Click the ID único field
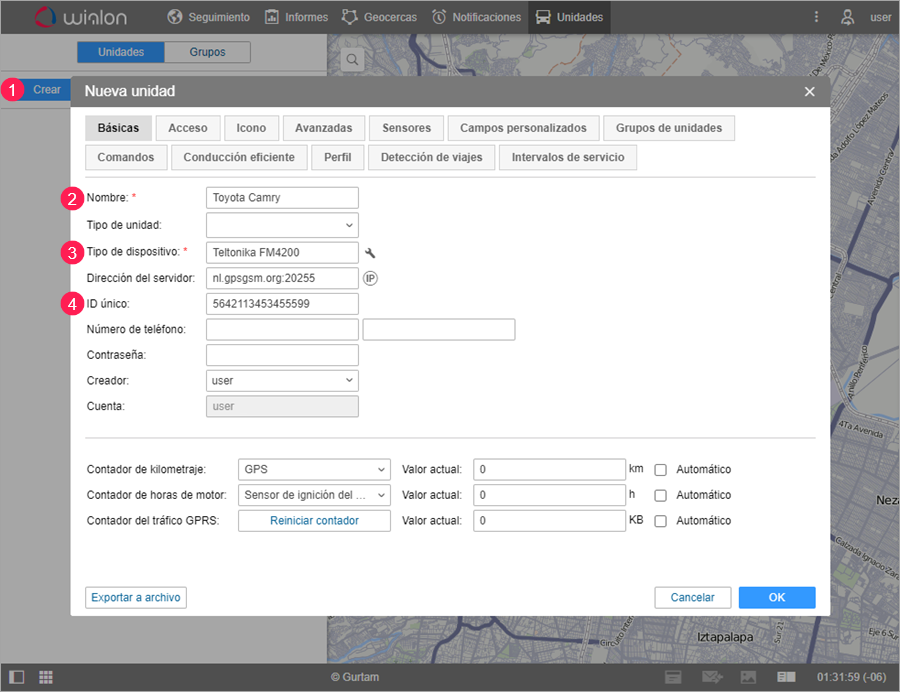 tap(282, 304)
